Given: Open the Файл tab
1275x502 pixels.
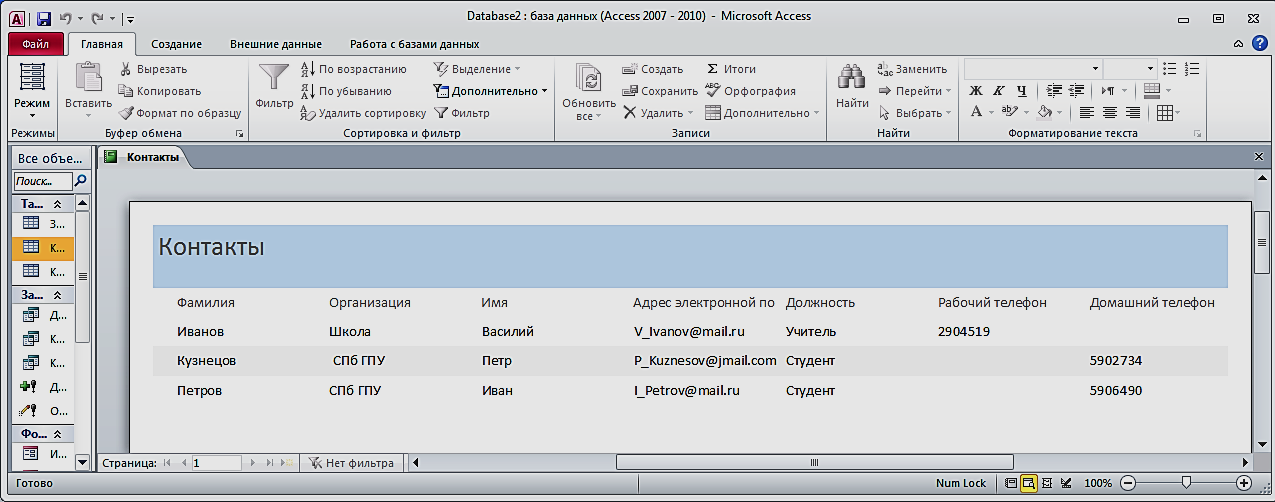Looking at the screenshot, I should coord(36,44).
